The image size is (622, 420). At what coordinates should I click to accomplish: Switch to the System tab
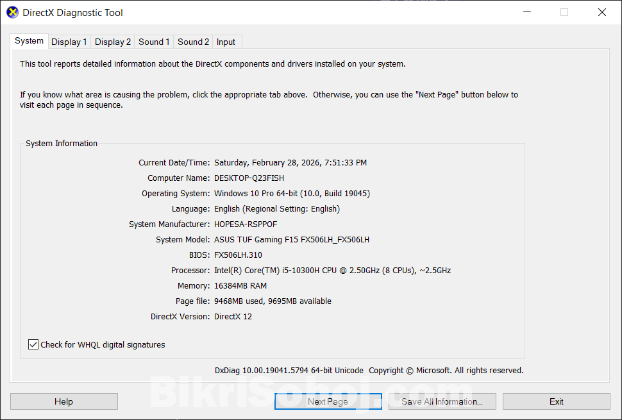29,41
